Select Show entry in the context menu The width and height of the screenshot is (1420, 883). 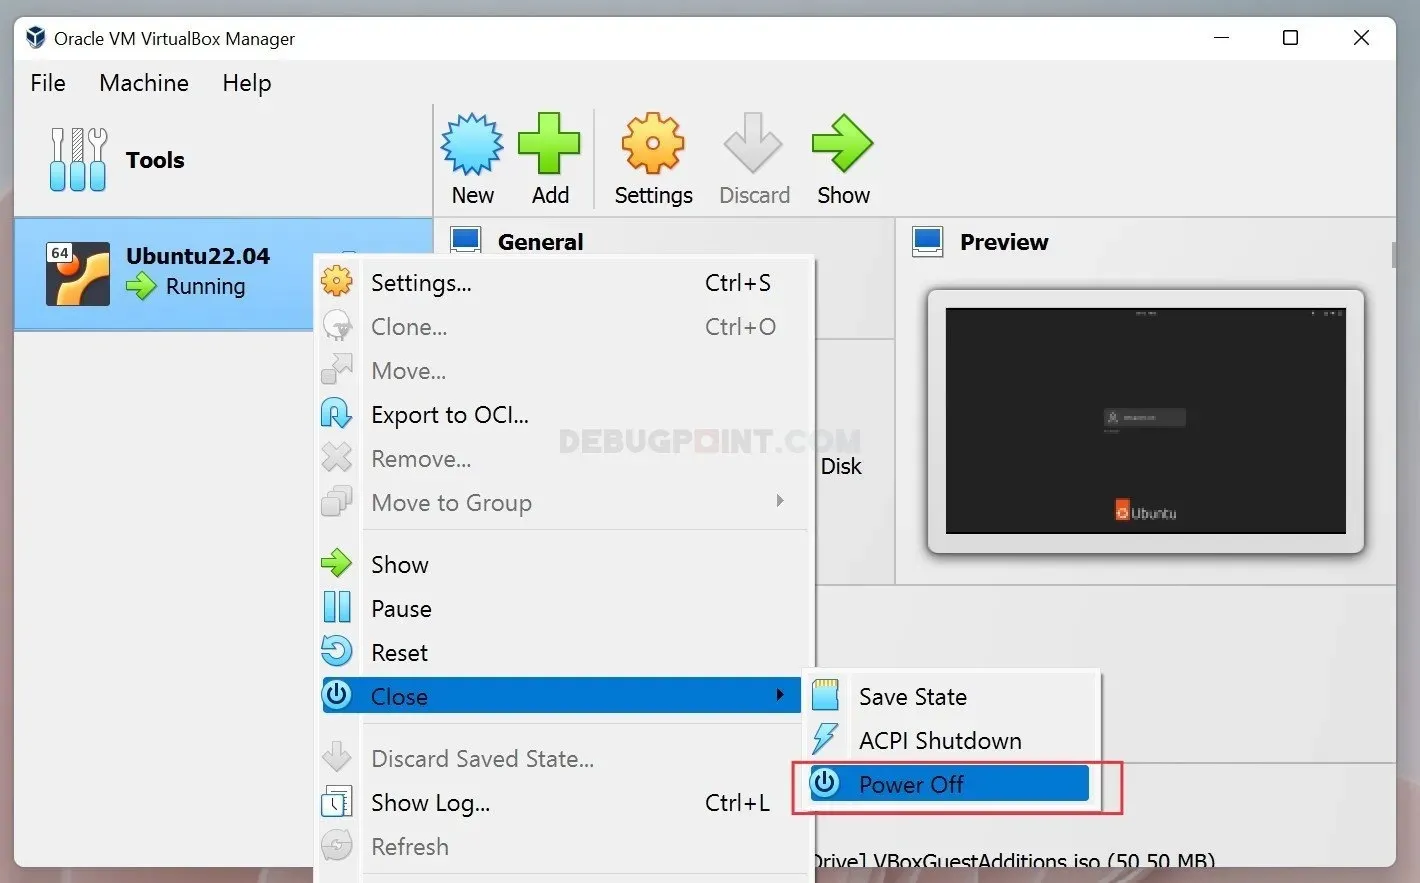click(x=563, y=565)
